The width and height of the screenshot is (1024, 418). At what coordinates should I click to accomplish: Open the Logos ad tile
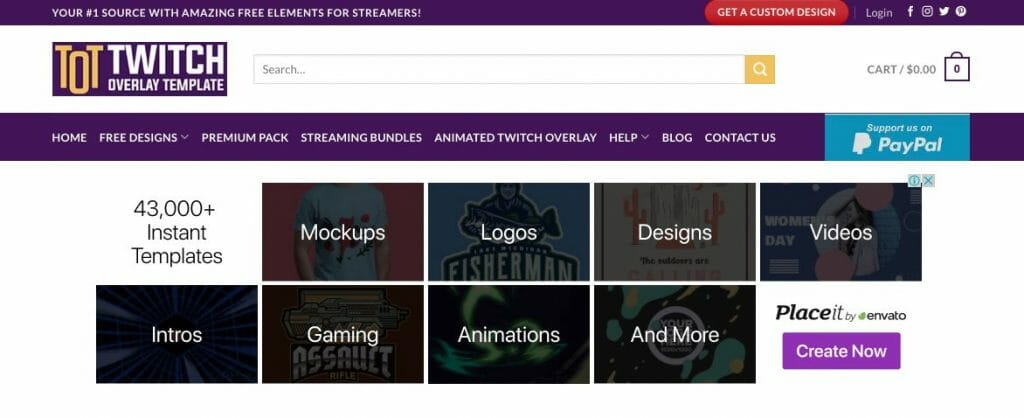click(x=509, y=232)
